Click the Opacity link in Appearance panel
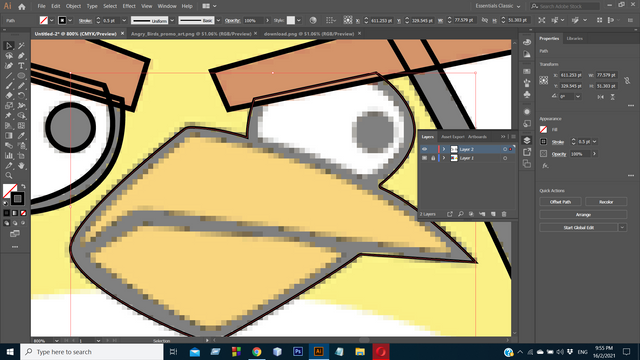The width and height of the screenshot is (640, 360). pyautogui.click(x=559, y=154)
